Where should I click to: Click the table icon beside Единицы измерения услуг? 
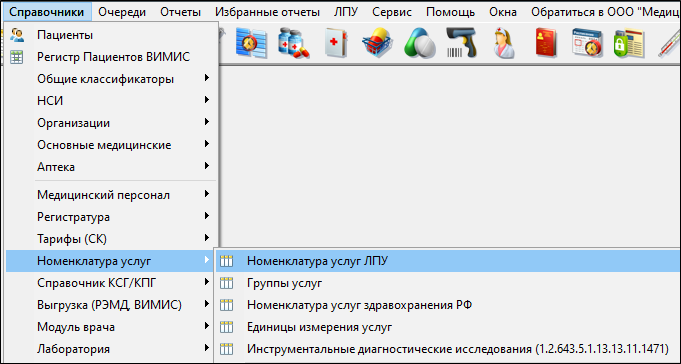point(227,327)
